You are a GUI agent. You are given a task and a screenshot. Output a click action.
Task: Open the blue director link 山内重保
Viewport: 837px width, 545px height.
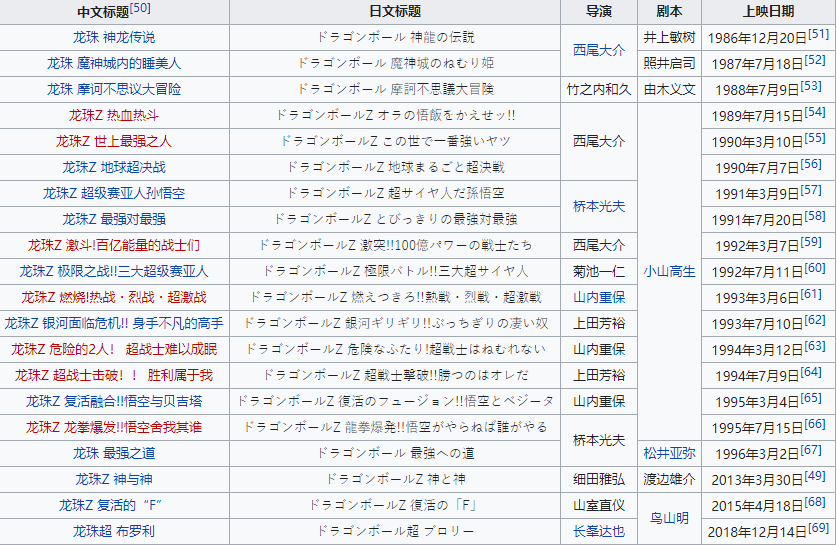[x=599, y=297]
